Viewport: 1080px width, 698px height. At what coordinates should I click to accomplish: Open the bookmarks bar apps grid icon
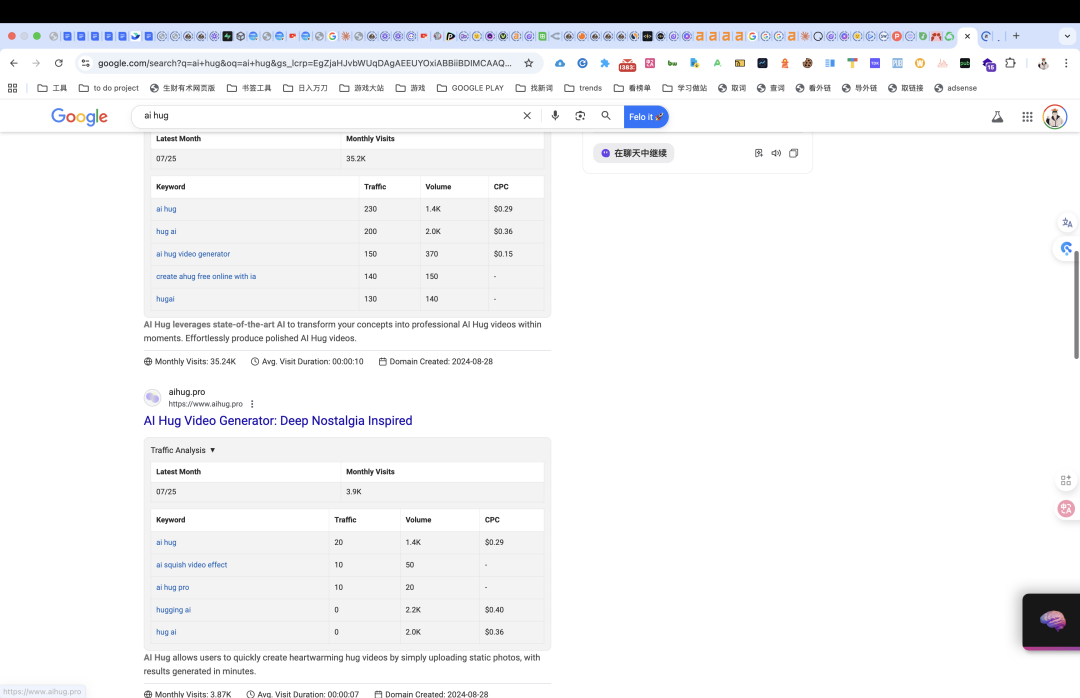[12, 88]
